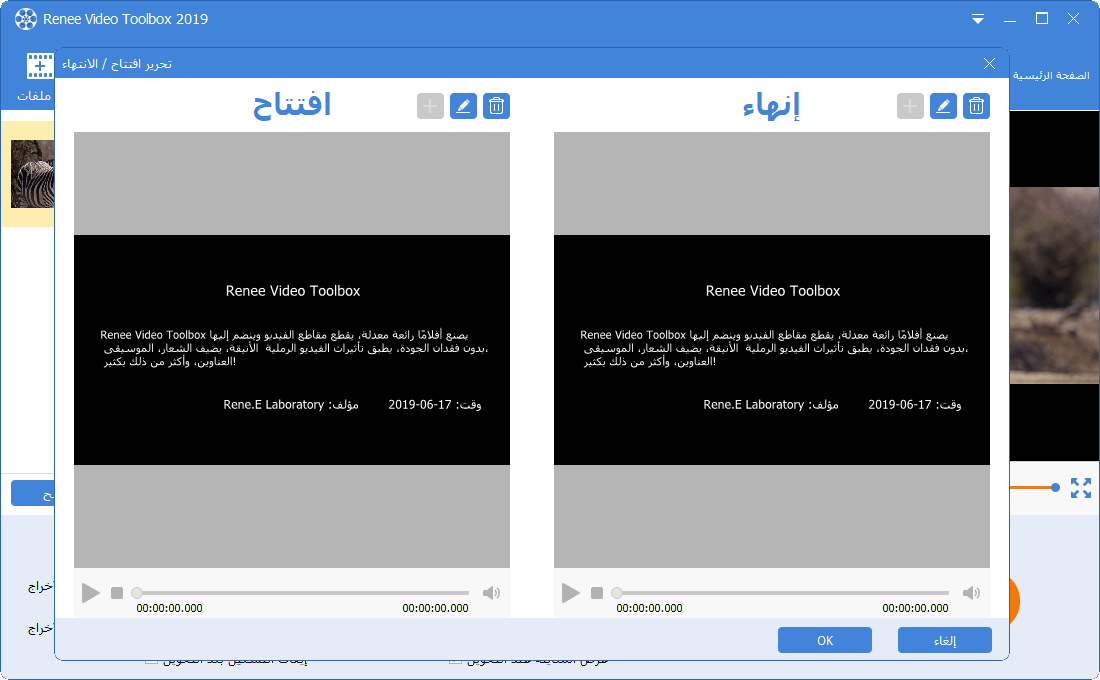Screen dimensions: 1100x680
Task: Stop the opening preview playback
Action: click(x=117, y=593)
